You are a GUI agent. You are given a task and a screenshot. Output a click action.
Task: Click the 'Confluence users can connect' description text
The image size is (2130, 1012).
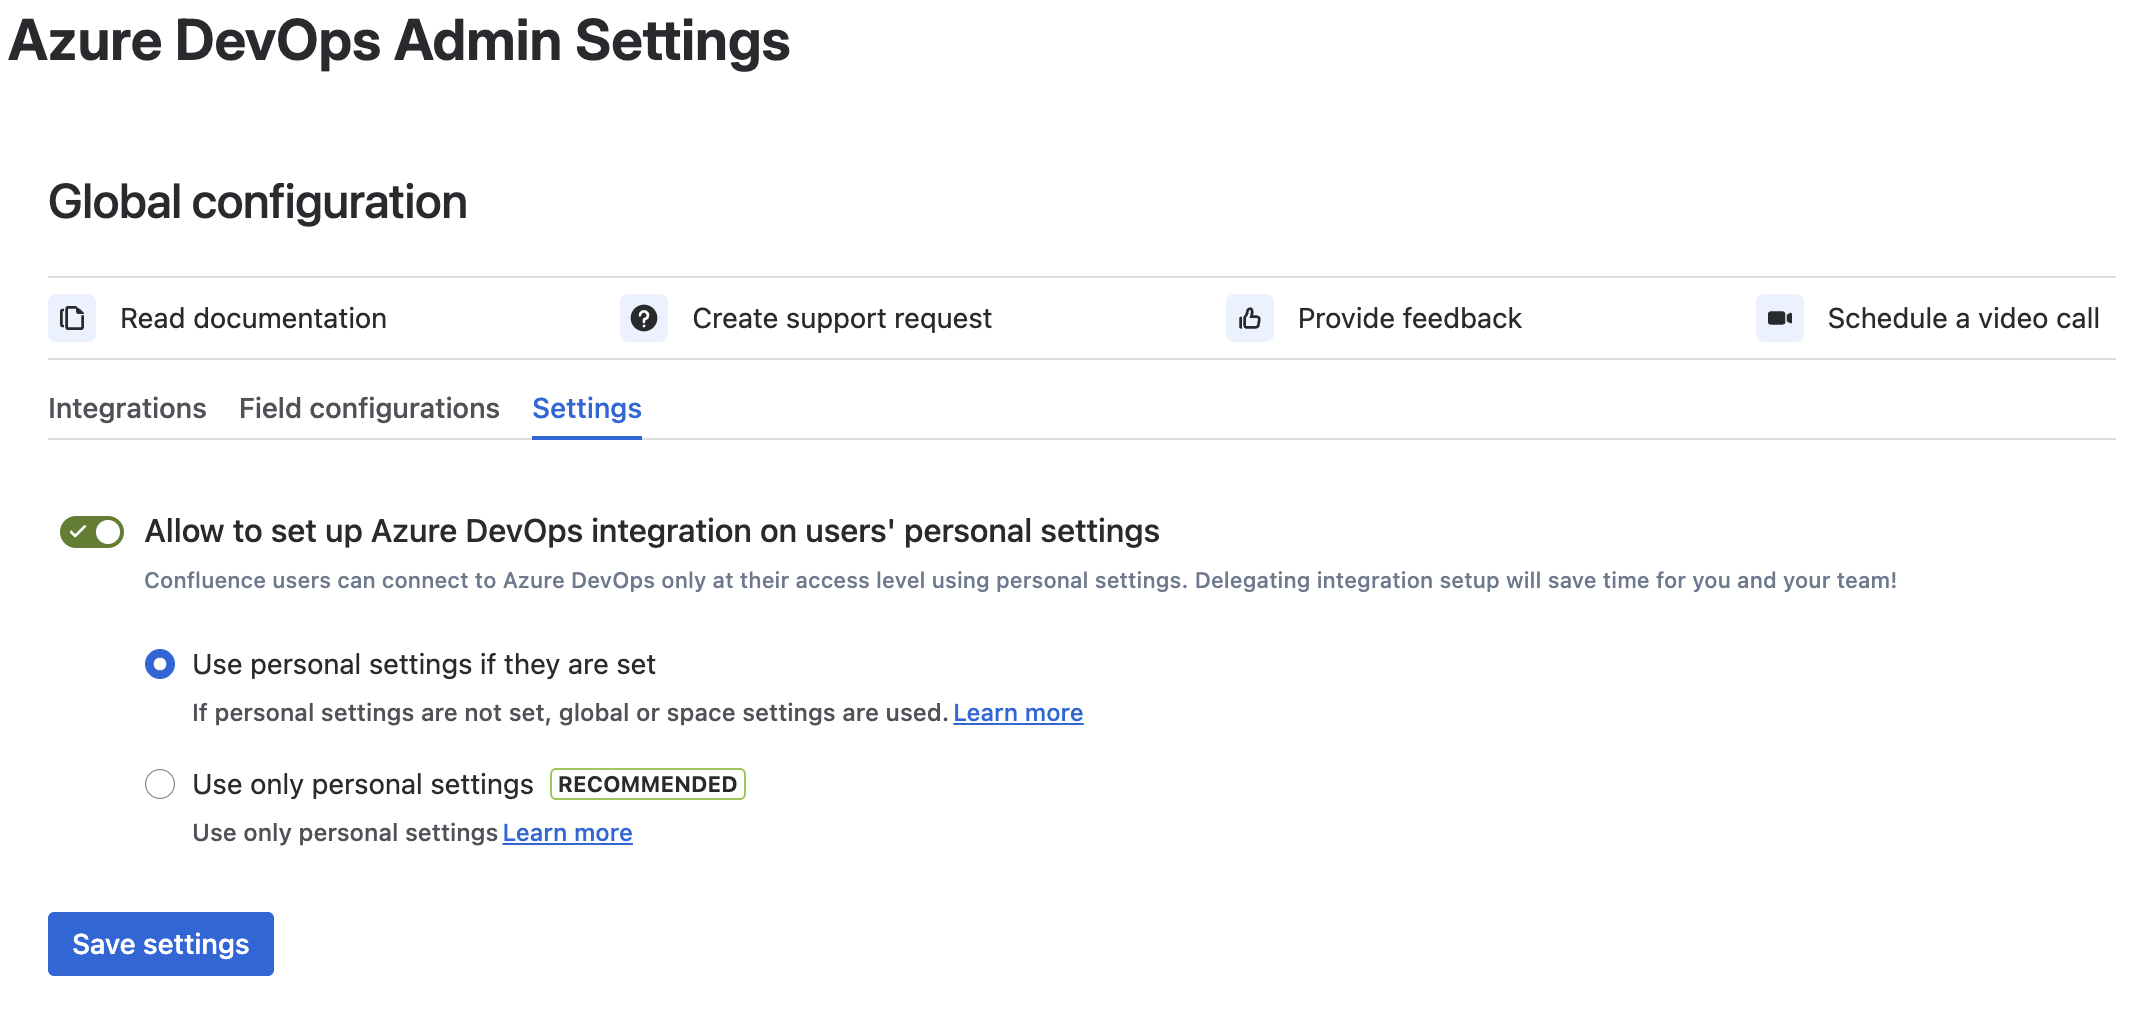(1020, 581)
